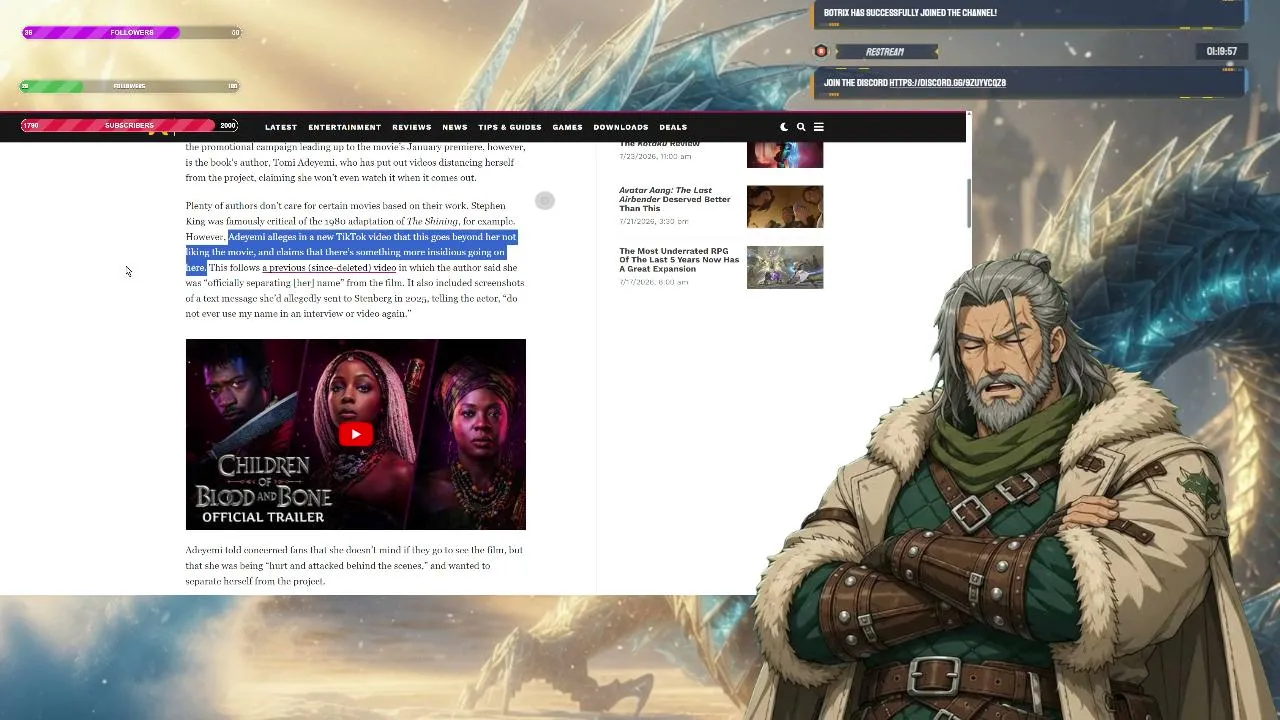The width and height of the screenshot is (1280, 720).
Task: Go to the LATEST section
Action: point(281,127)
